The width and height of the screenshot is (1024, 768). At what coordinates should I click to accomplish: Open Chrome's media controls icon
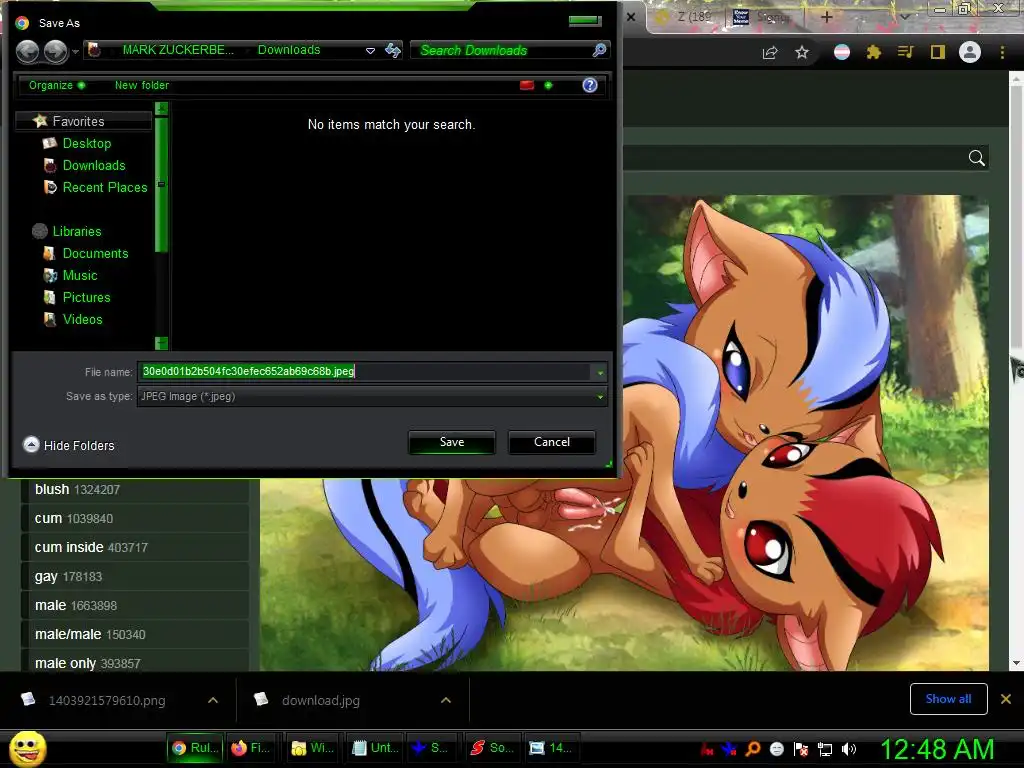pyautogui.click(x=905, y=52)
